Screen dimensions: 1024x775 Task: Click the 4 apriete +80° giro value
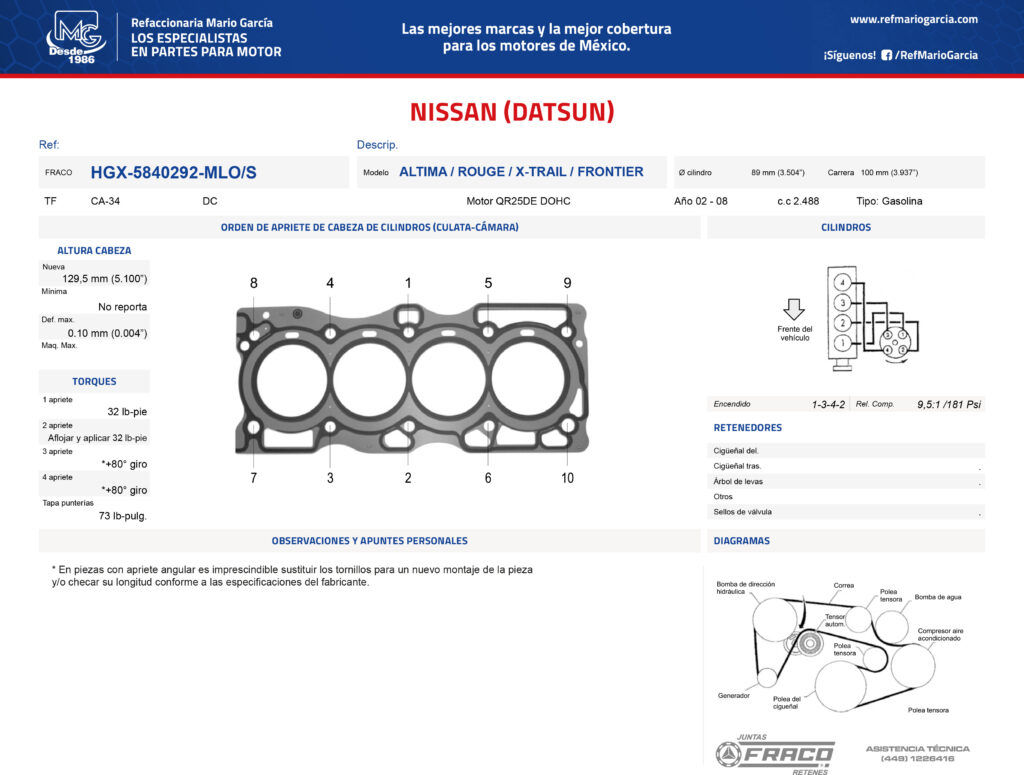(124, 490)
